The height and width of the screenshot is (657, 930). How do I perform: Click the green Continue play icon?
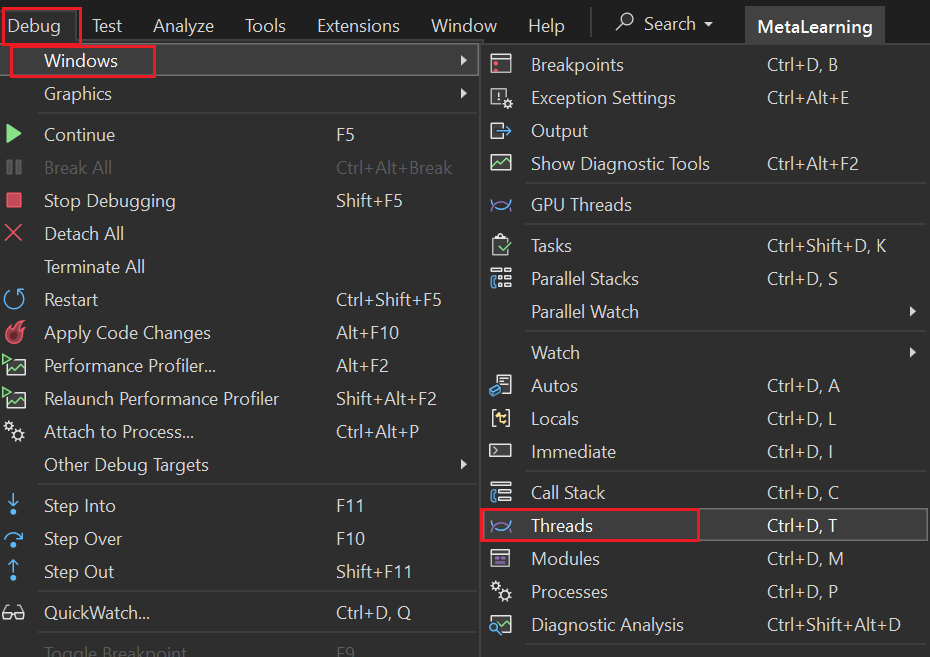(x=14, y=134)
